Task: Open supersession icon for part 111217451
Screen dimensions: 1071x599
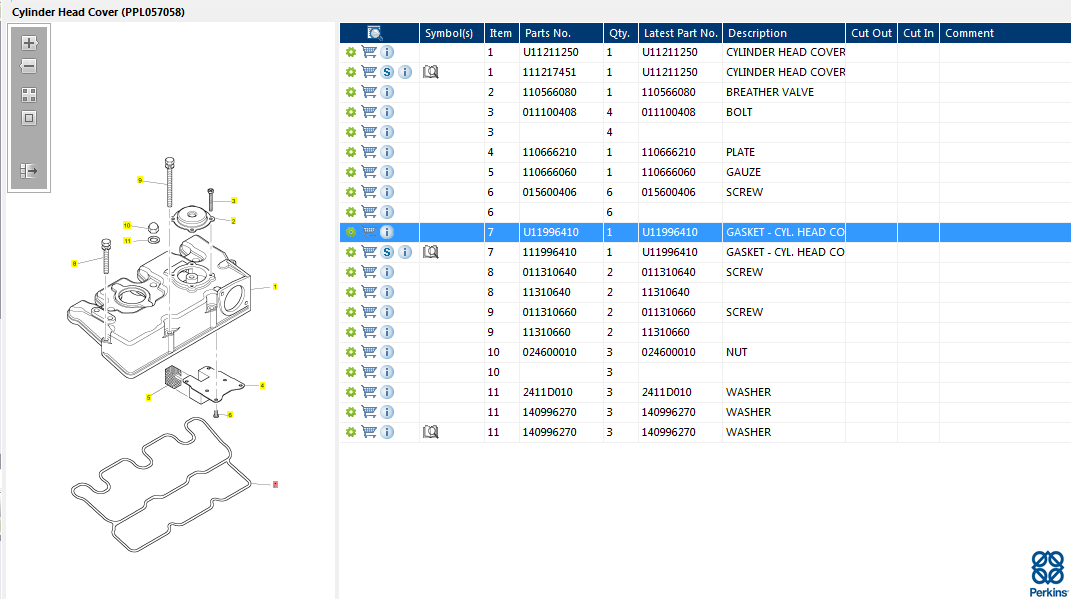Action: (387, 72)
